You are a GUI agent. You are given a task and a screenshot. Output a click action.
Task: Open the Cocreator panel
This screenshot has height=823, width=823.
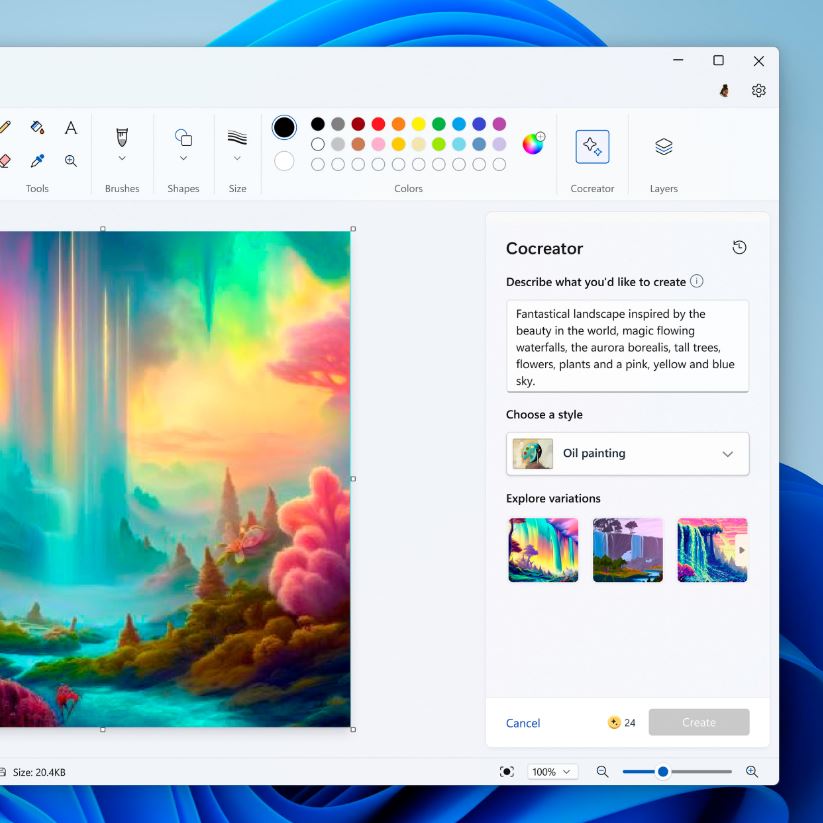point(592,147)
